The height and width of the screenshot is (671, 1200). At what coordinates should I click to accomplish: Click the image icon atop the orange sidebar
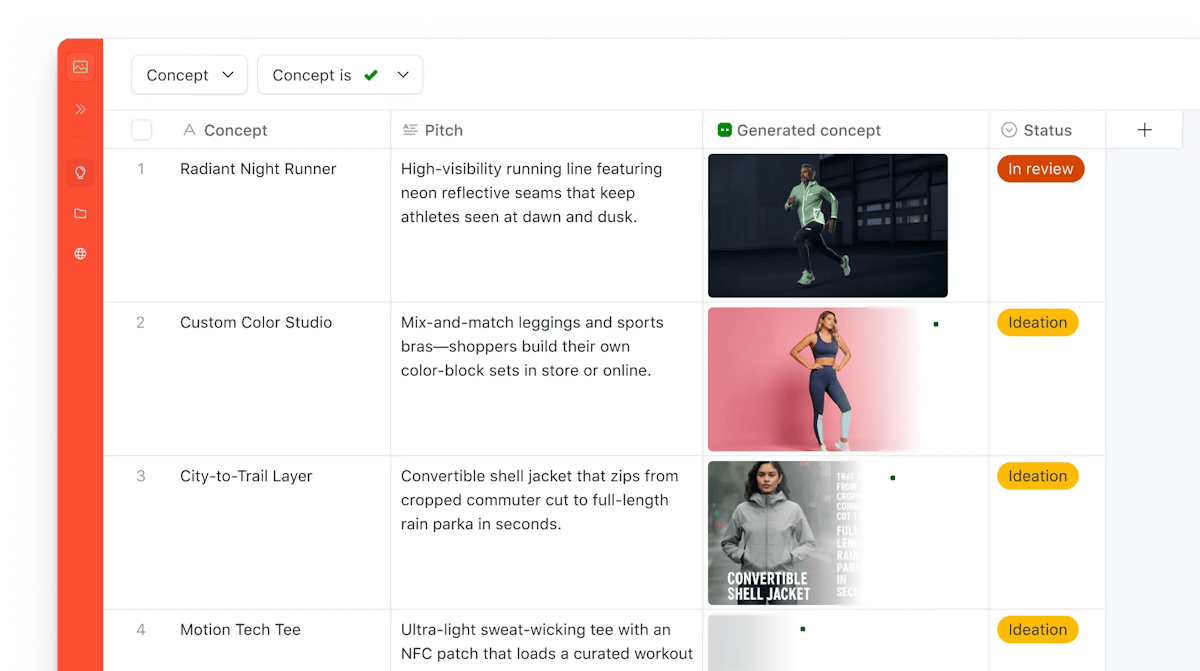pyautogui.click(x=81, y=67)
